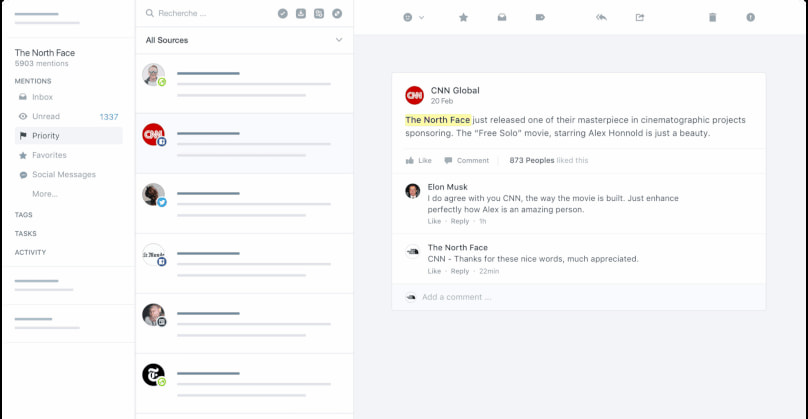Open the sentiment smiley dropdown in the toolbar

pyautogui.click(x=413, y=18)
